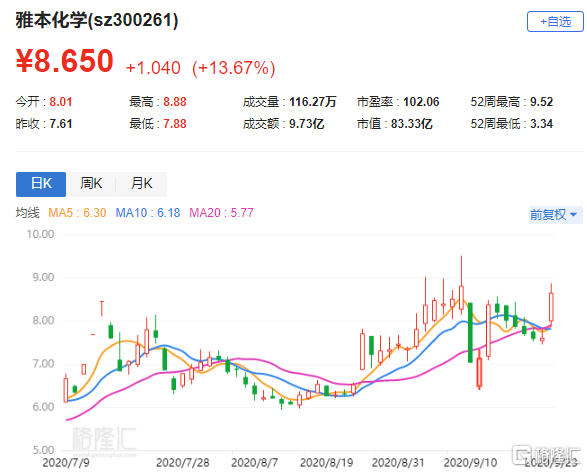This screenshot has height=472, width=587.
Task: Click the 6.00 y-axis price label
Action: coord(43,407)
